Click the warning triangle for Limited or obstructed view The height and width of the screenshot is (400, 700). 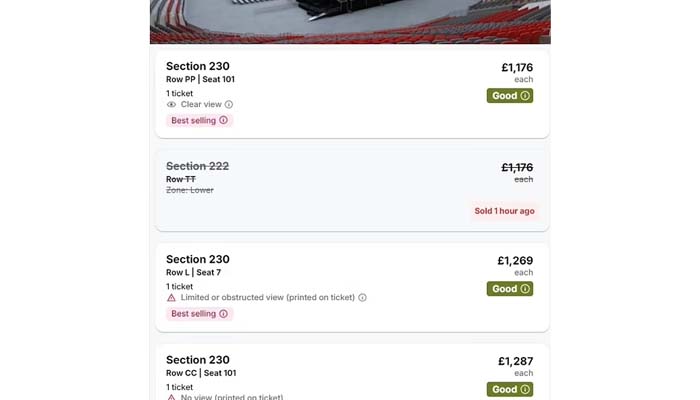point(171,297)
